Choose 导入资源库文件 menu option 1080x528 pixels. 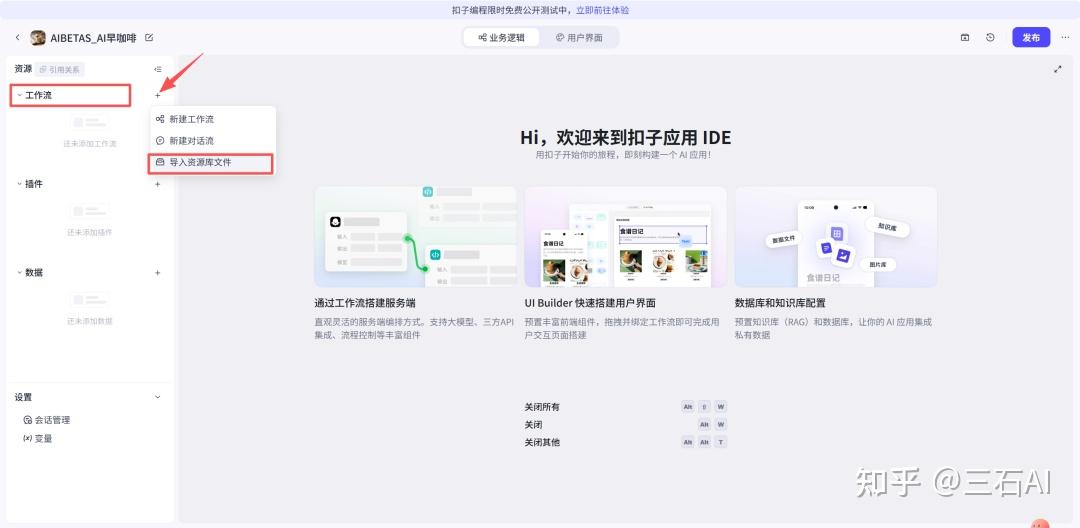click(x=200, y=162)
